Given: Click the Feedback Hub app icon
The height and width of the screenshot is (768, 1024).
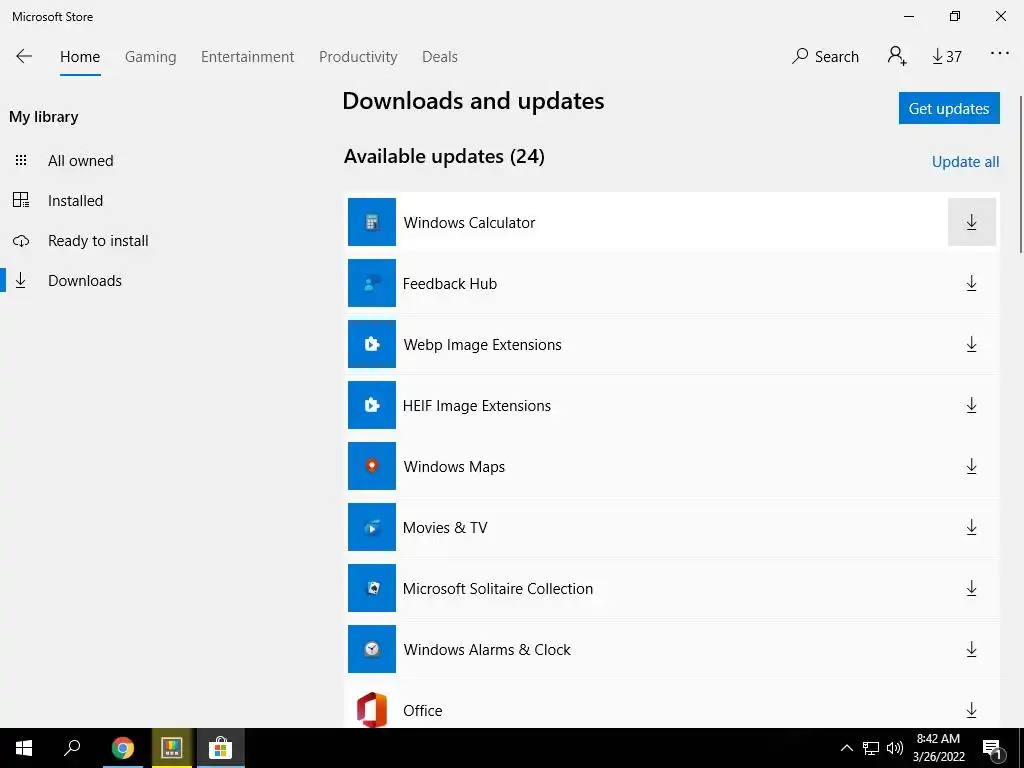Looking at the screenshot, I should tap(372, 283).
